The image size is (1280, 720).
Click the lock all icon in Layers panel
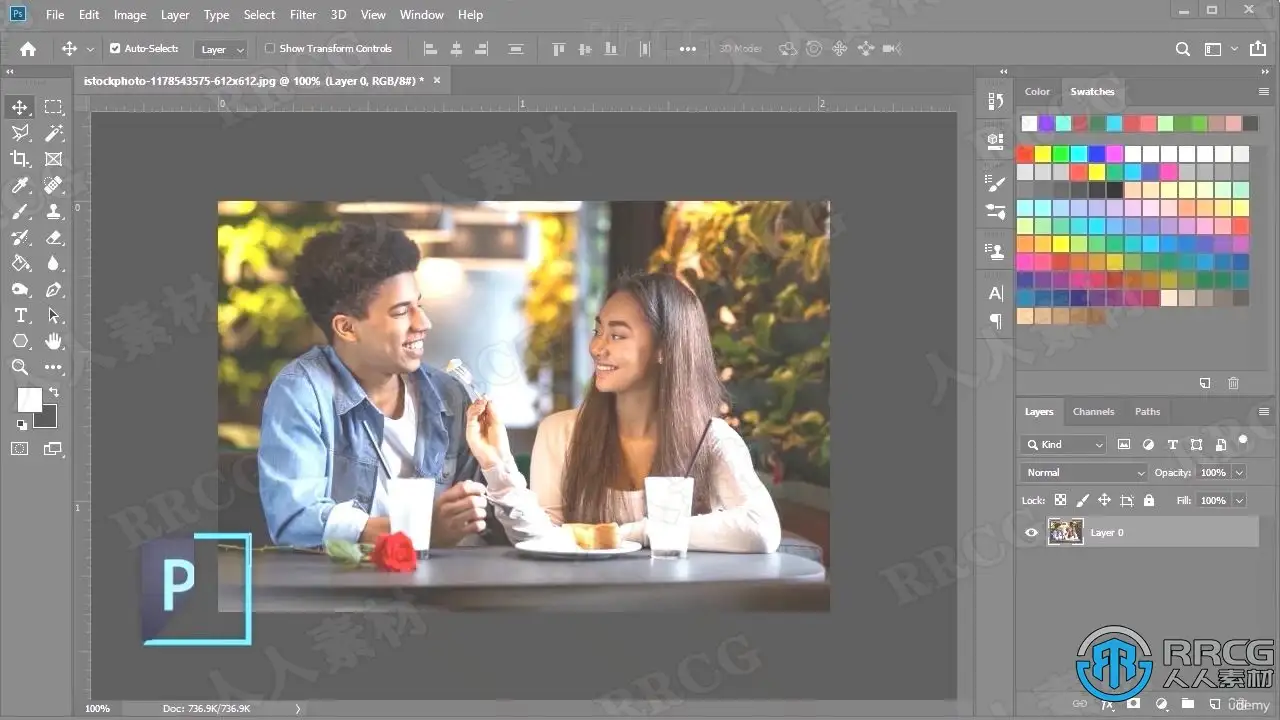pos(1148,500)
